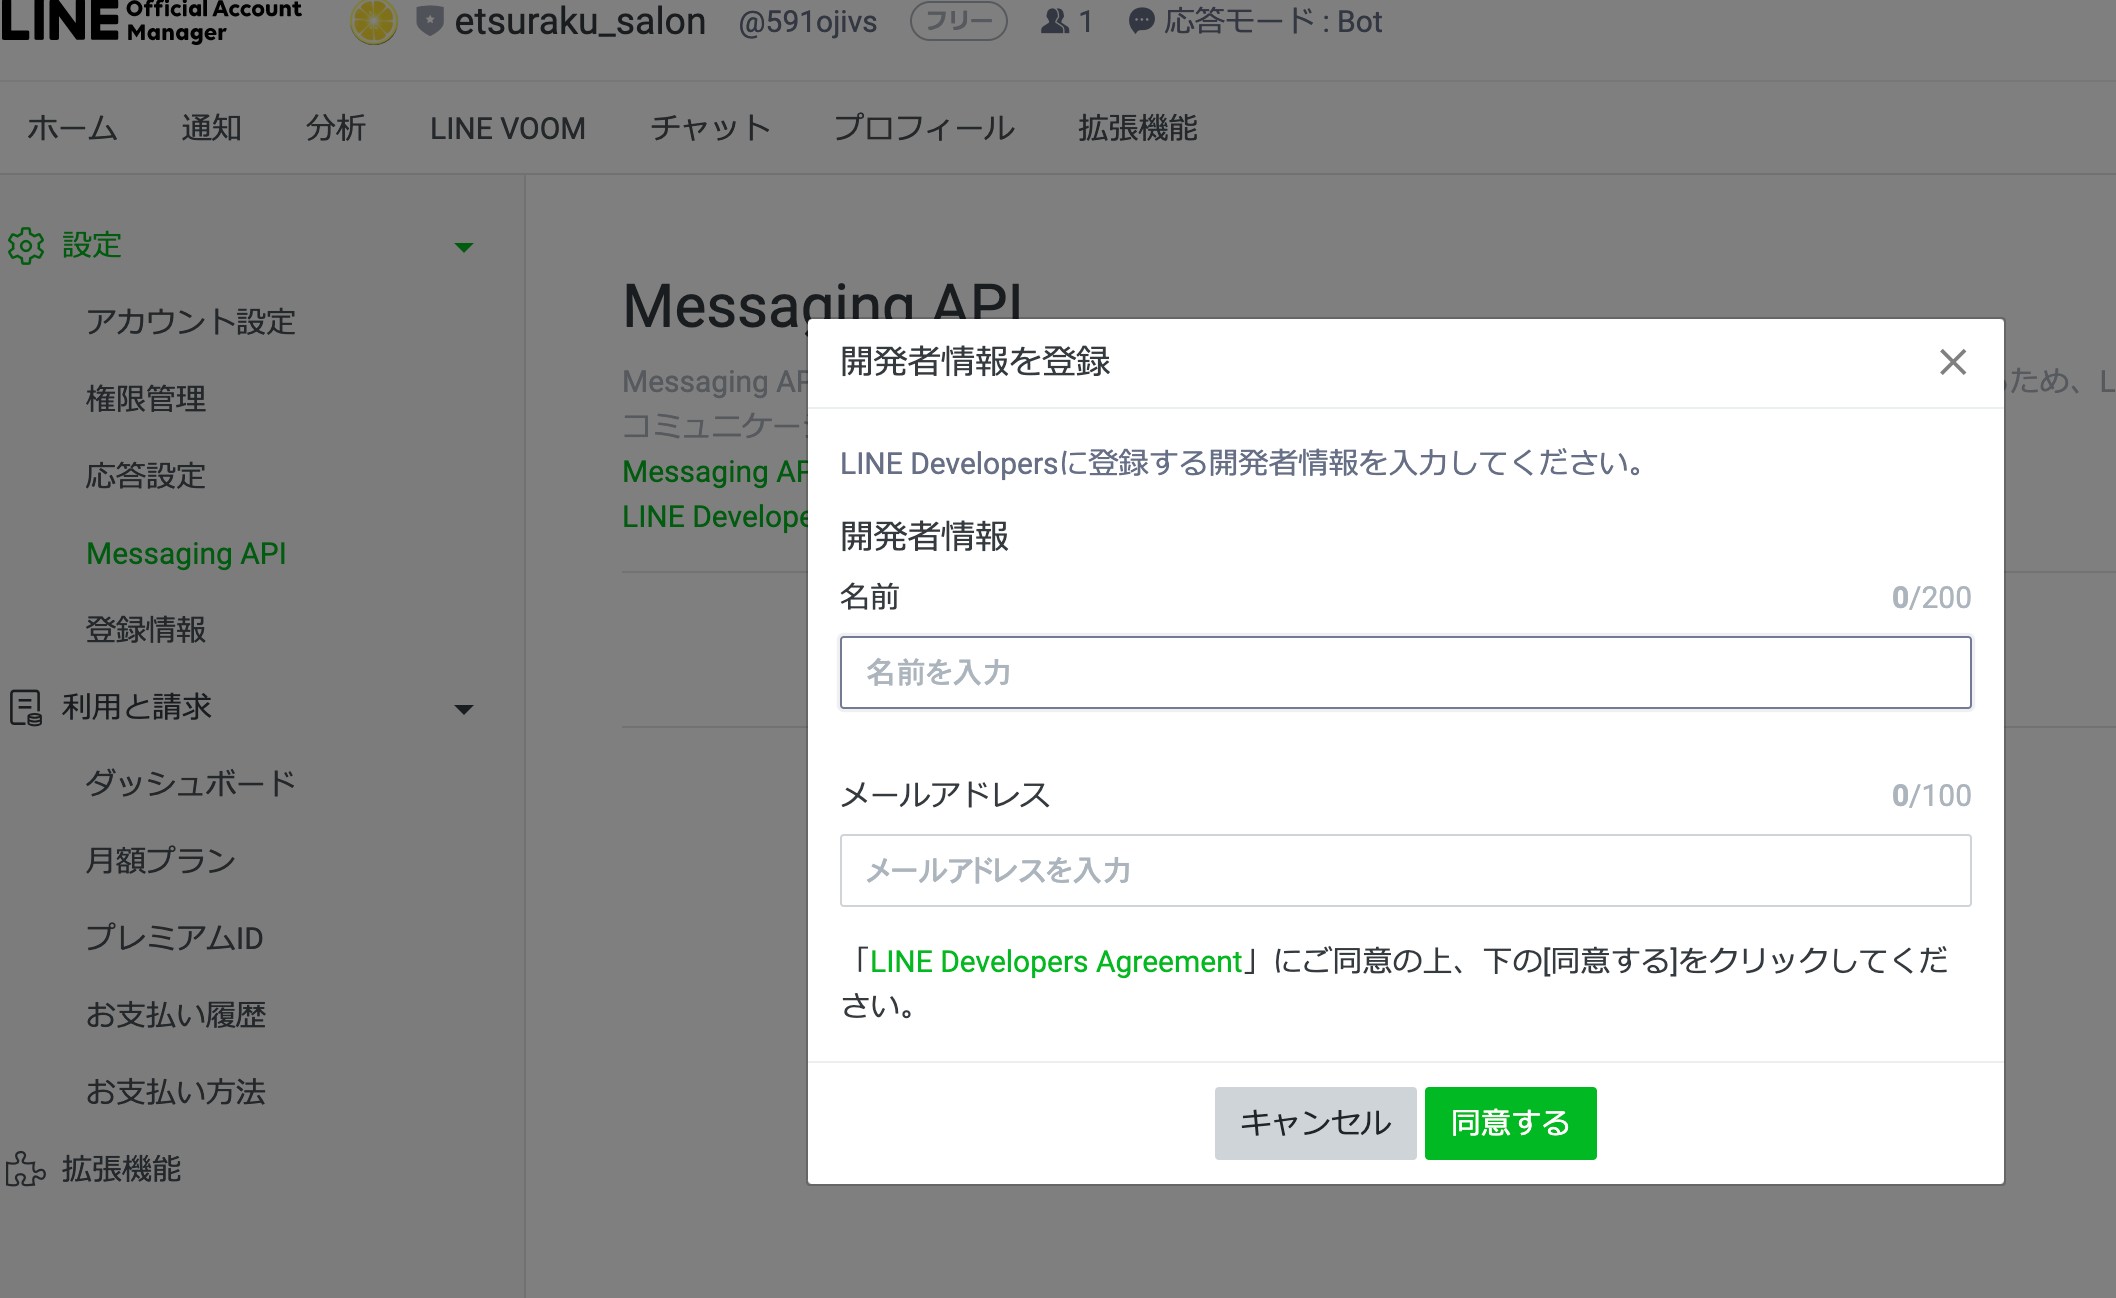The image size is (2116, 1298).
Task: Open 登録情報 in sidebar
Action: coord(146,630)
